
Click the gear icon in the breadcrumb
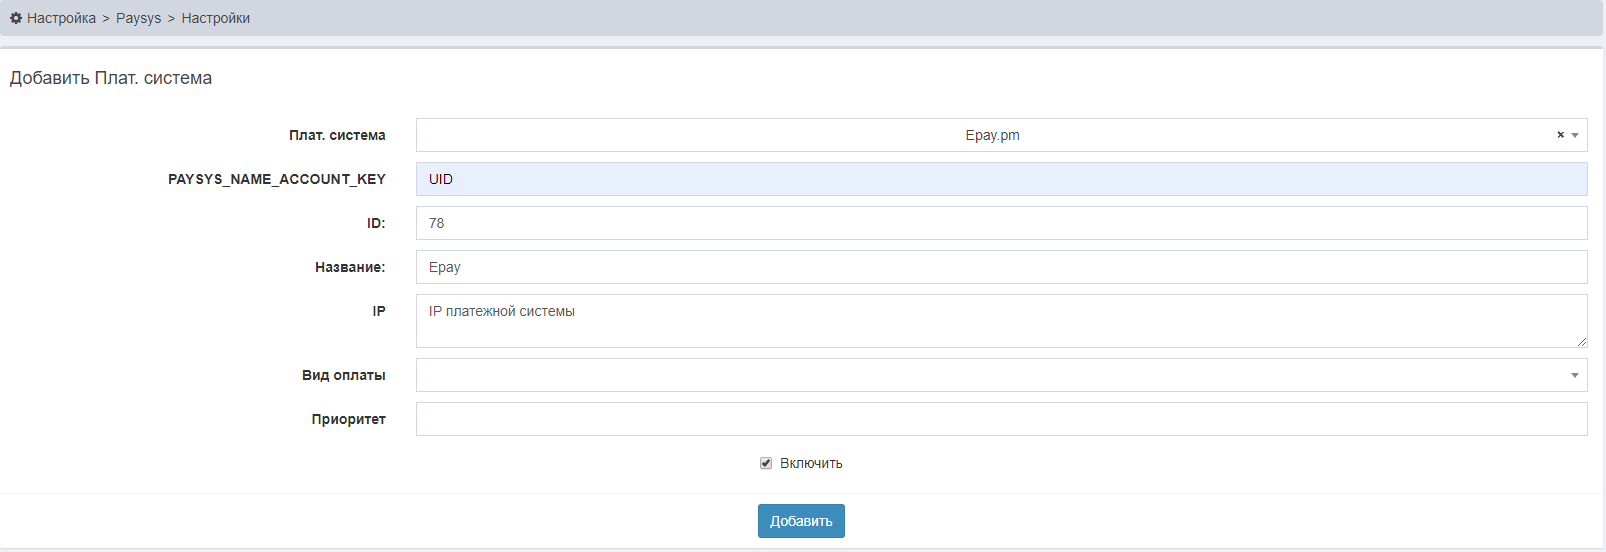point(16,18)
